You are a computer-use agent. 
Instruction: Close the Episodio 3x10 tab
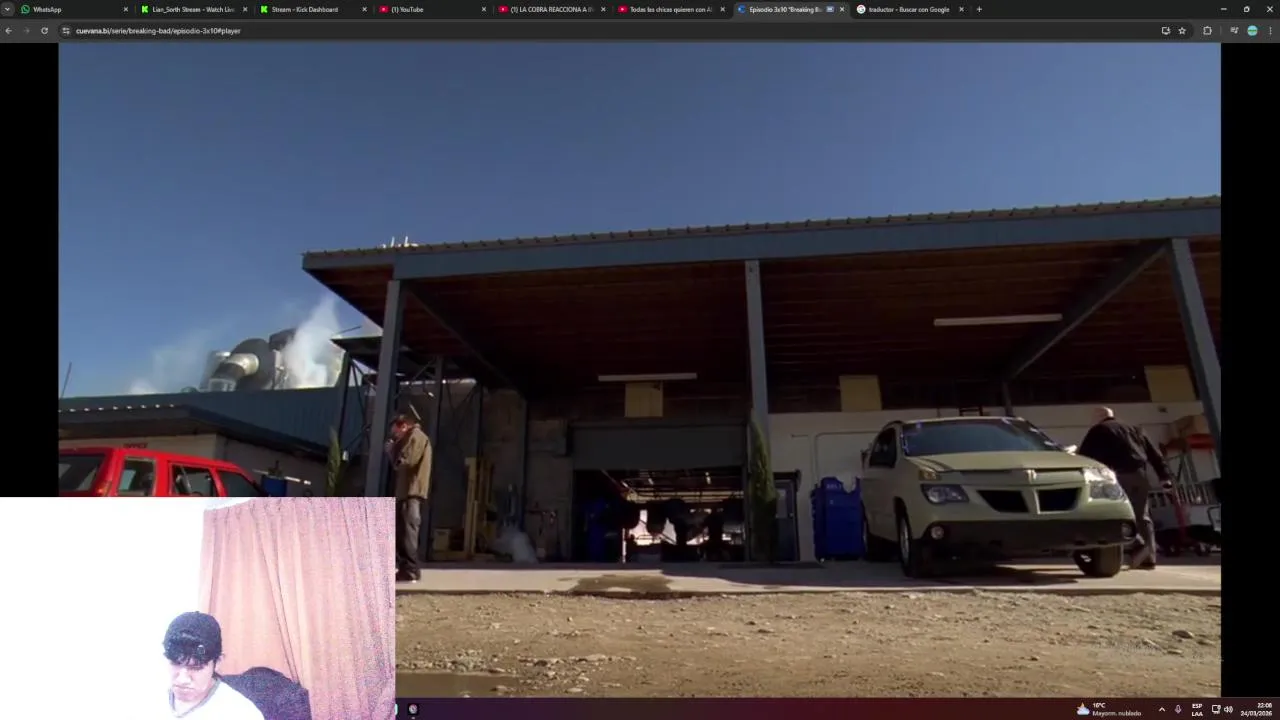(x=842, y=9)
